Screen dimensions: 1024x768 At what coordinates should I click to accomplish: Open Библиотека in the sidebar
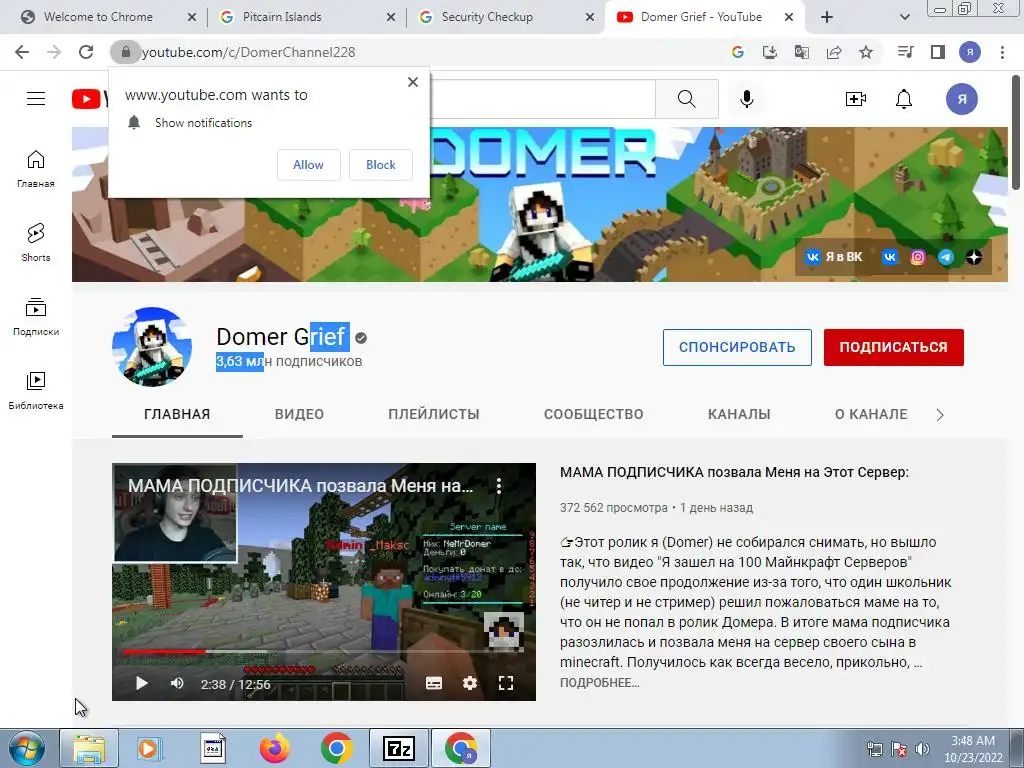pyautogui.click(x=36, y=391)
